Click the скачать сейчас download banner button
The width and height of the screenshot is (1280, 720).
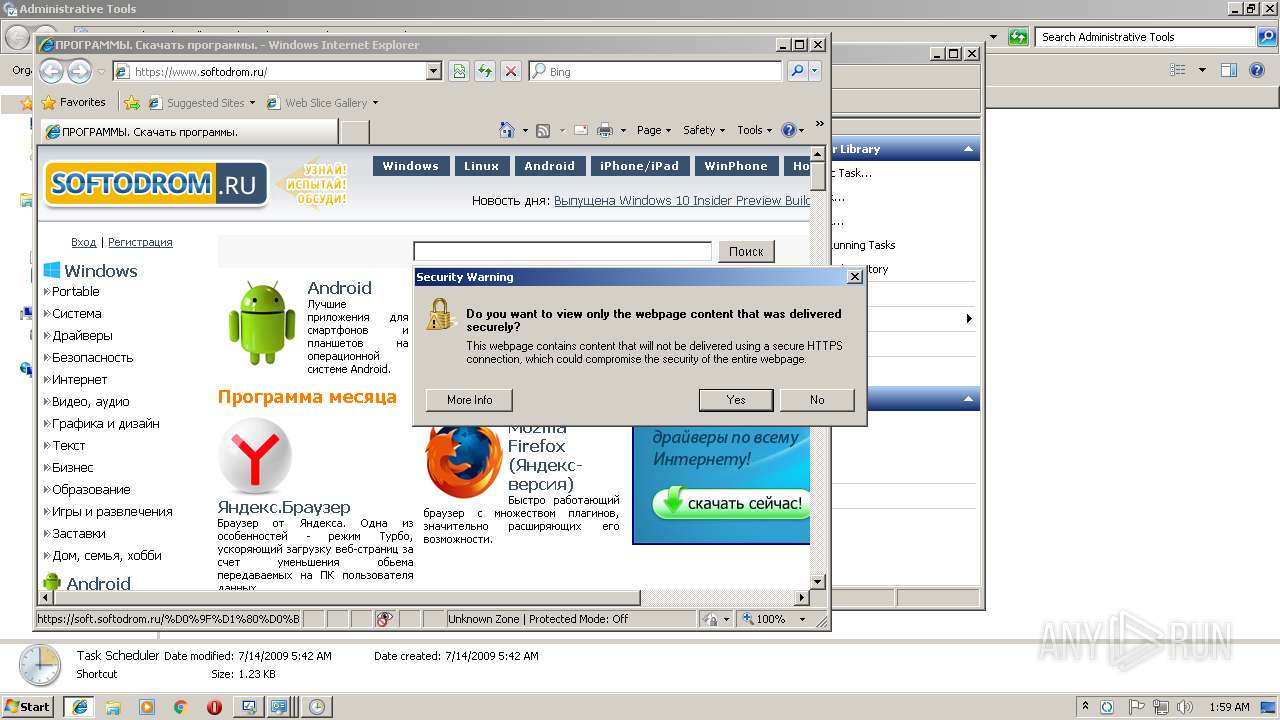tap(730, 502)
